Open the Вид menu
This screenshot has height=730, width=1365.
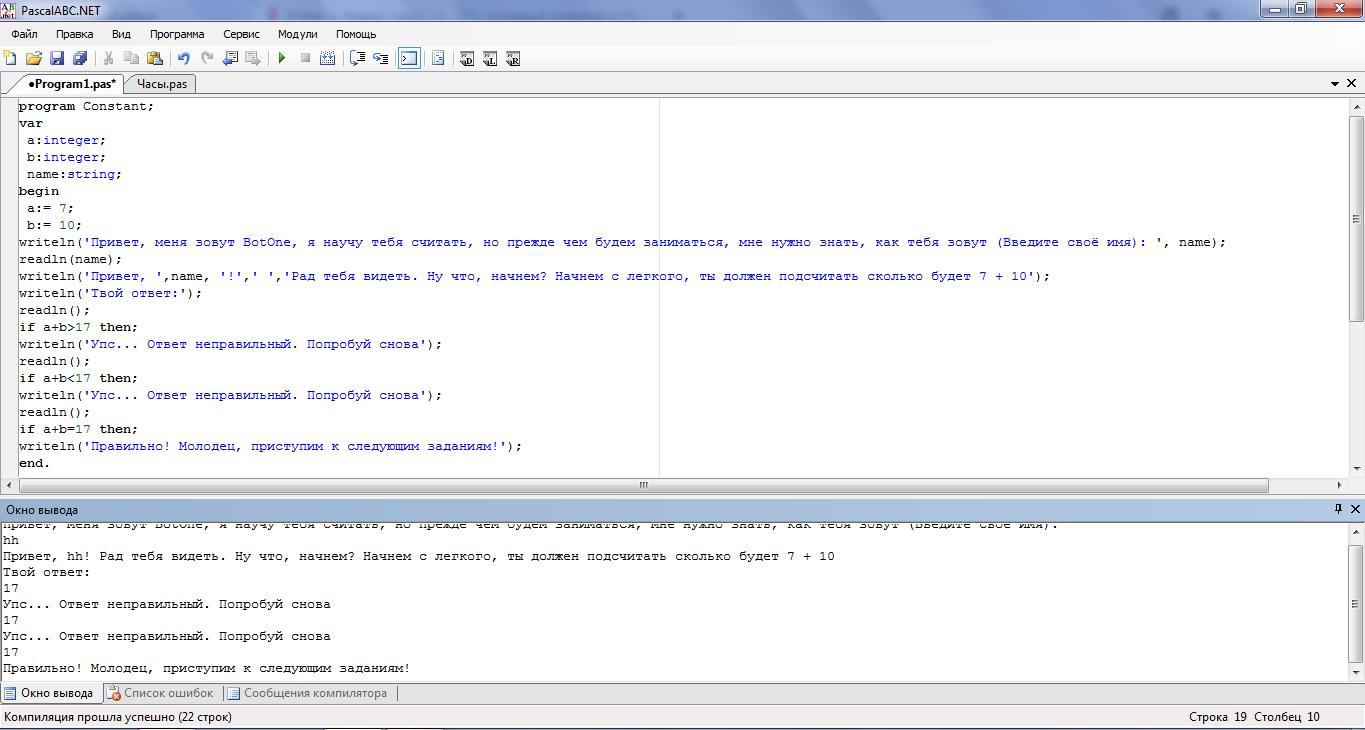pos(121,34)
